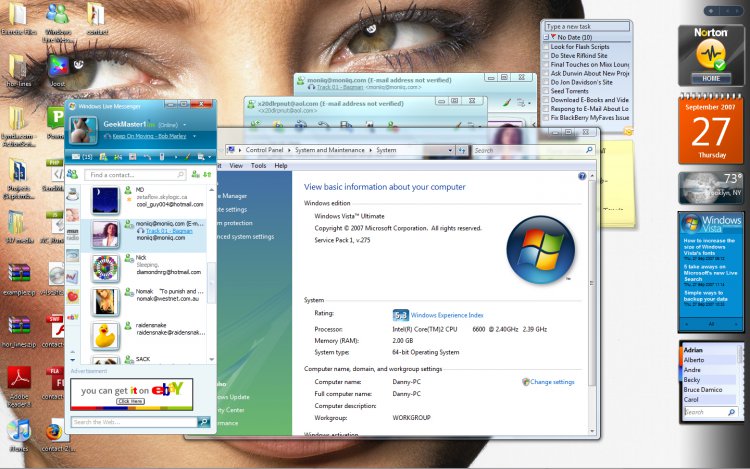Open the address bar history dropdown
The image size is (750, 469).
pos(450,150)
